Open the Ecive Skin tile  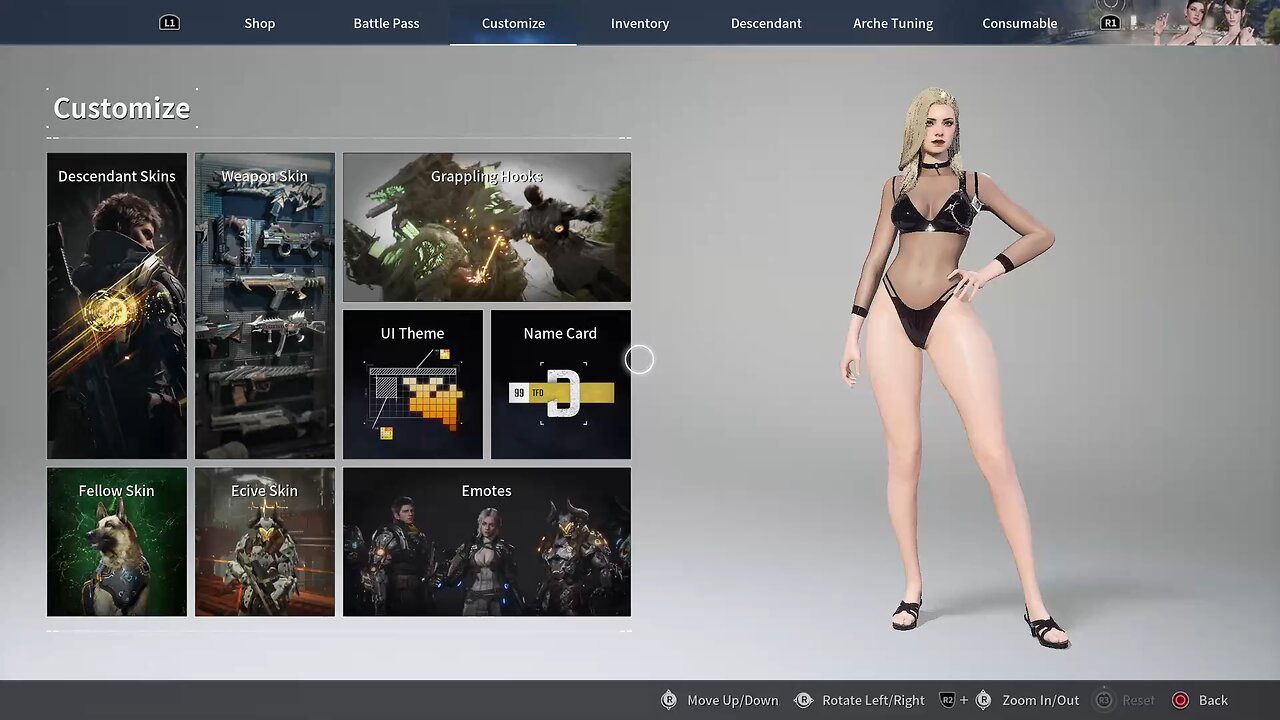click(265, 542)
